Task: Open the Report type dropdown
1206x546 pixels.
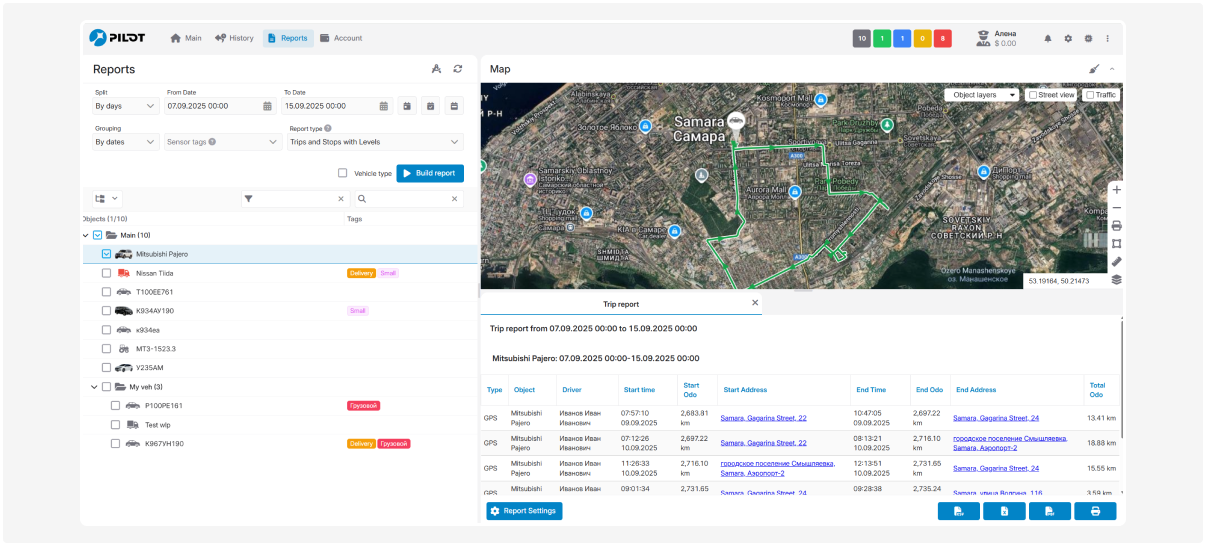Action: pyautogui.click(x=375, y=142)
